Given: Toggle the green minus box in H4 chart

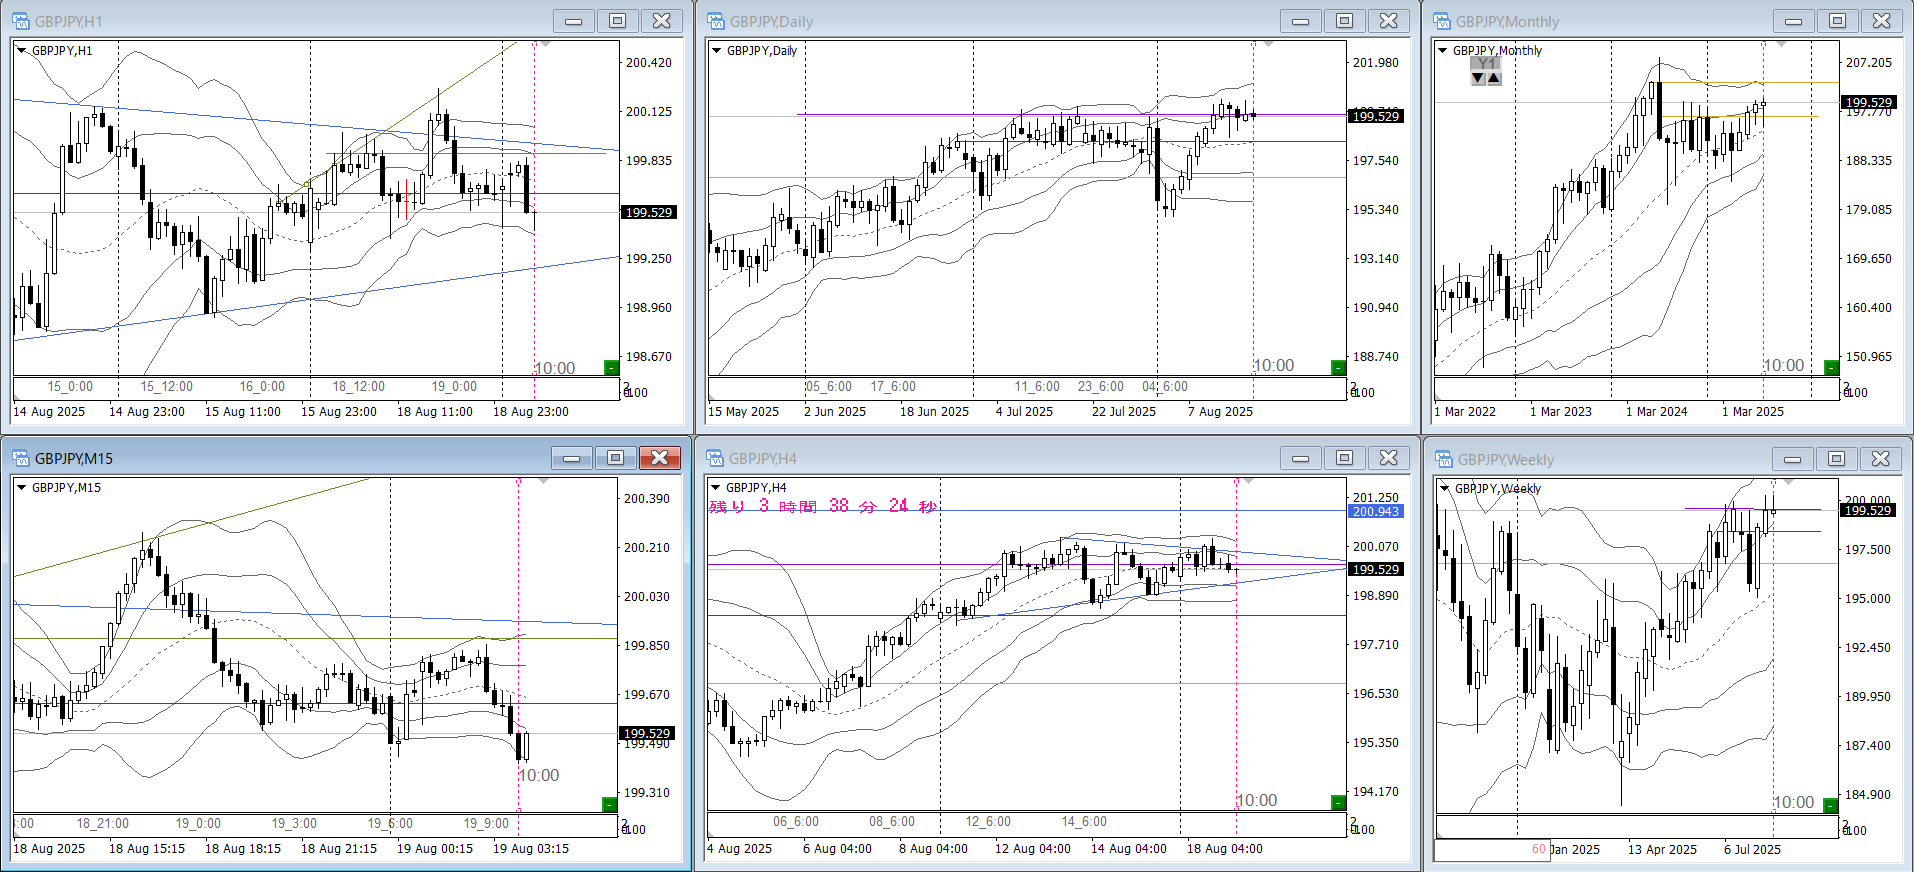Looking at the screenshot, I should click(1338, 802).
